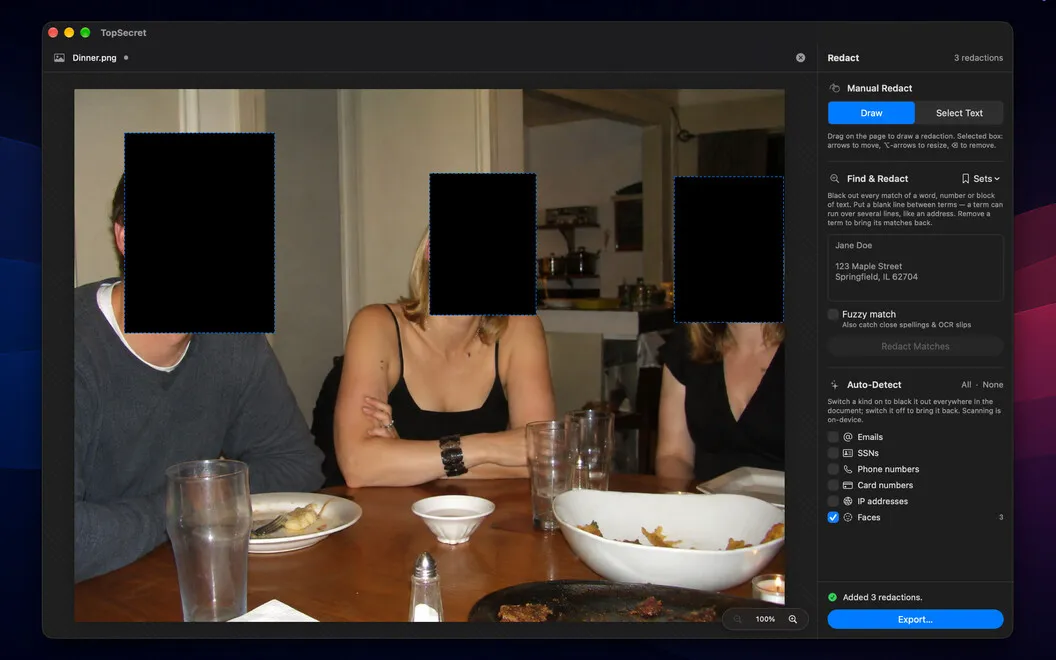This screenshot has height=660, width=1056.
Task: Enable Card numbers auto-detection checkbox
Action: [833, 486]
